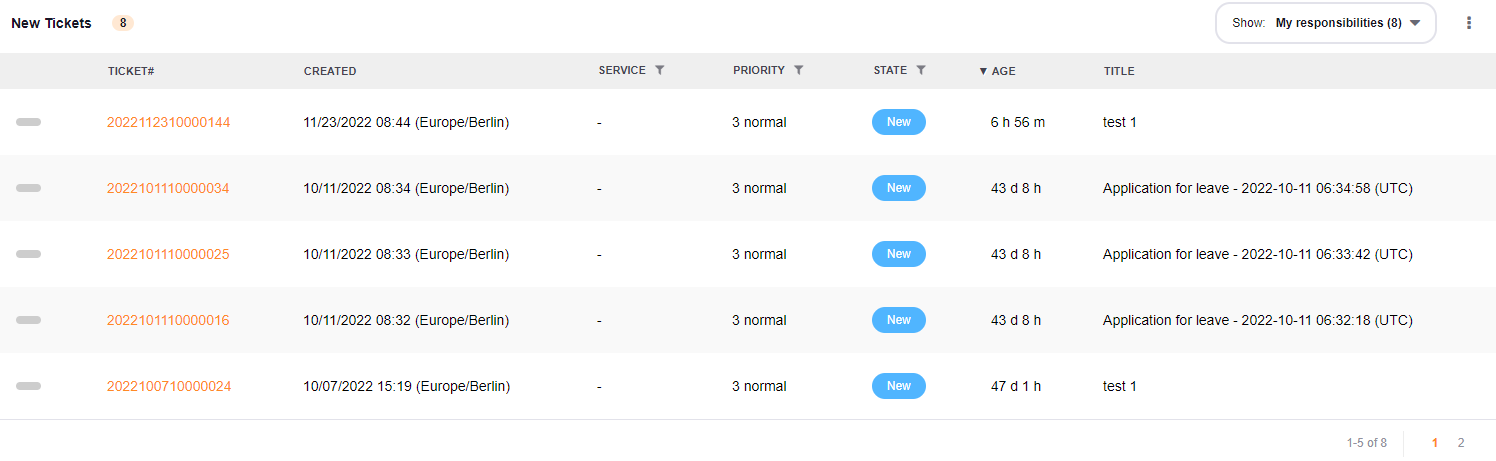Click the New state badge on first ticket
The image size is (1496, 461).
(898, 122)
